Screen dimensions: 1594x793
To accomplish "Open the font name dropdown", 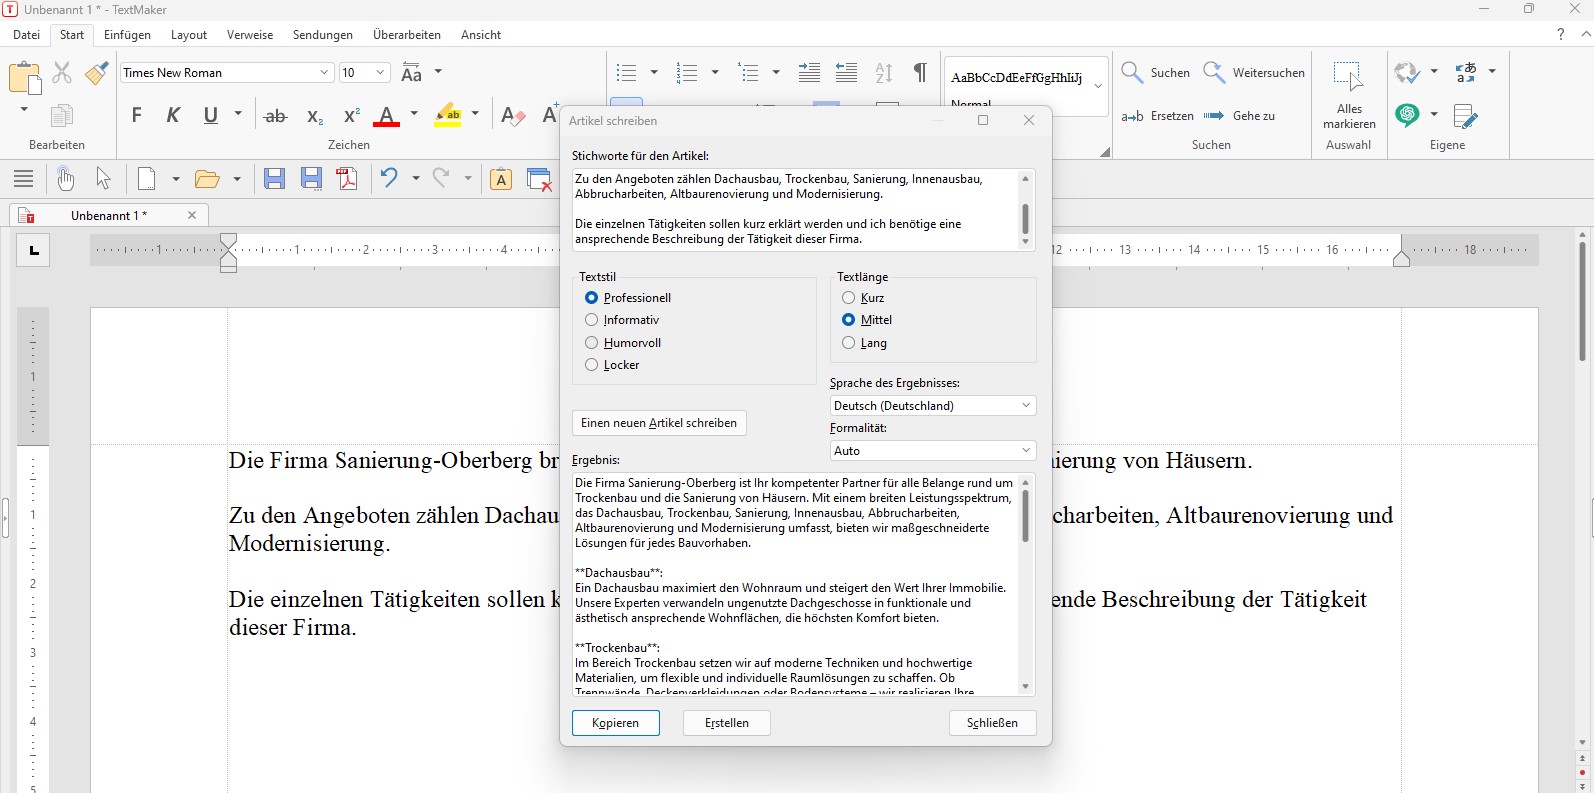I will point(324,73).
